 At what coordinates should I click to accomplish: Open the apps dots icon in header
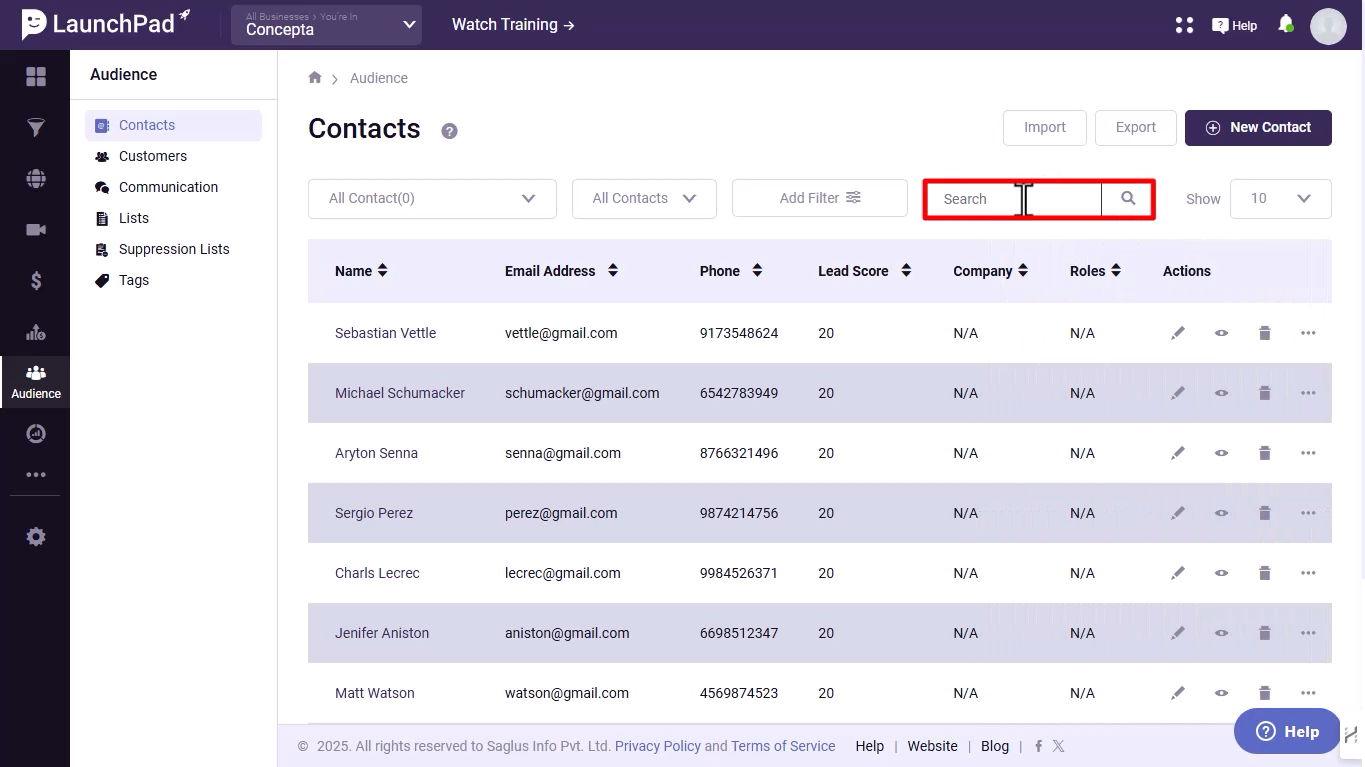(1185, 25)
